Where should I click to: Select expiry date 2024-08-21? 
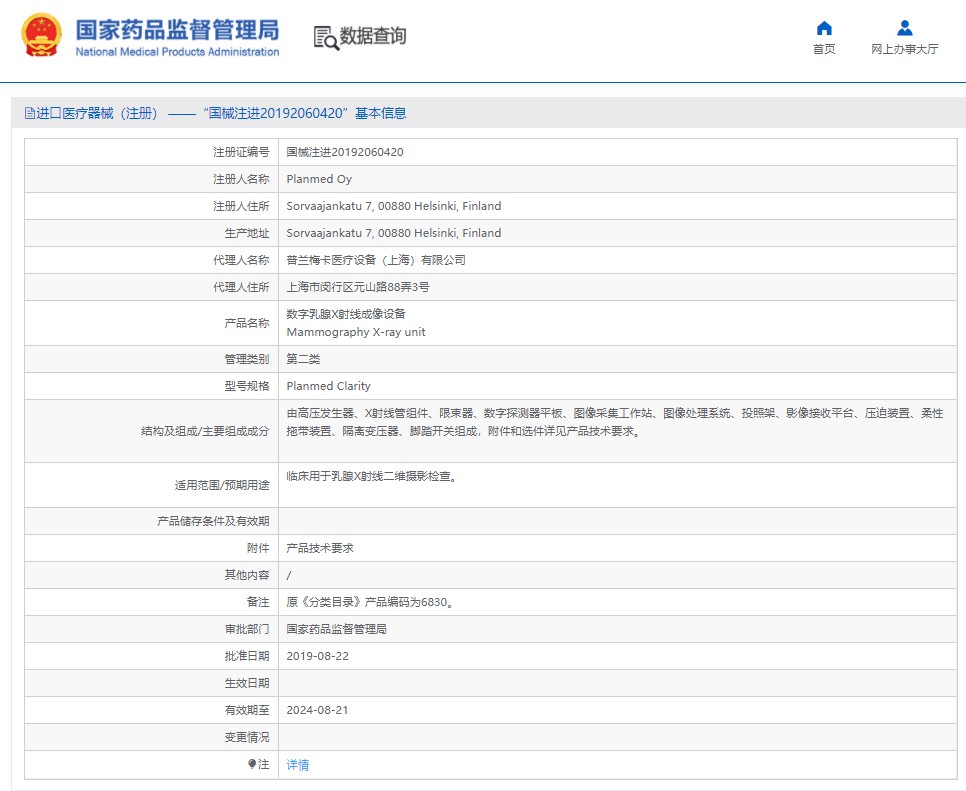coord(317,710)
